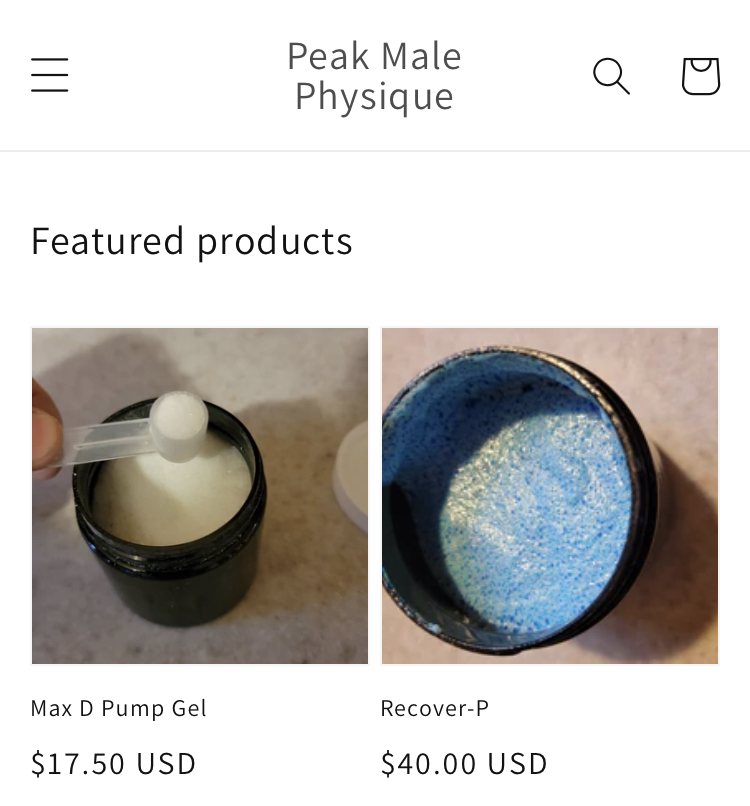Click the $40.00 USD price
The image size is (750, 806).
[464, 763]
